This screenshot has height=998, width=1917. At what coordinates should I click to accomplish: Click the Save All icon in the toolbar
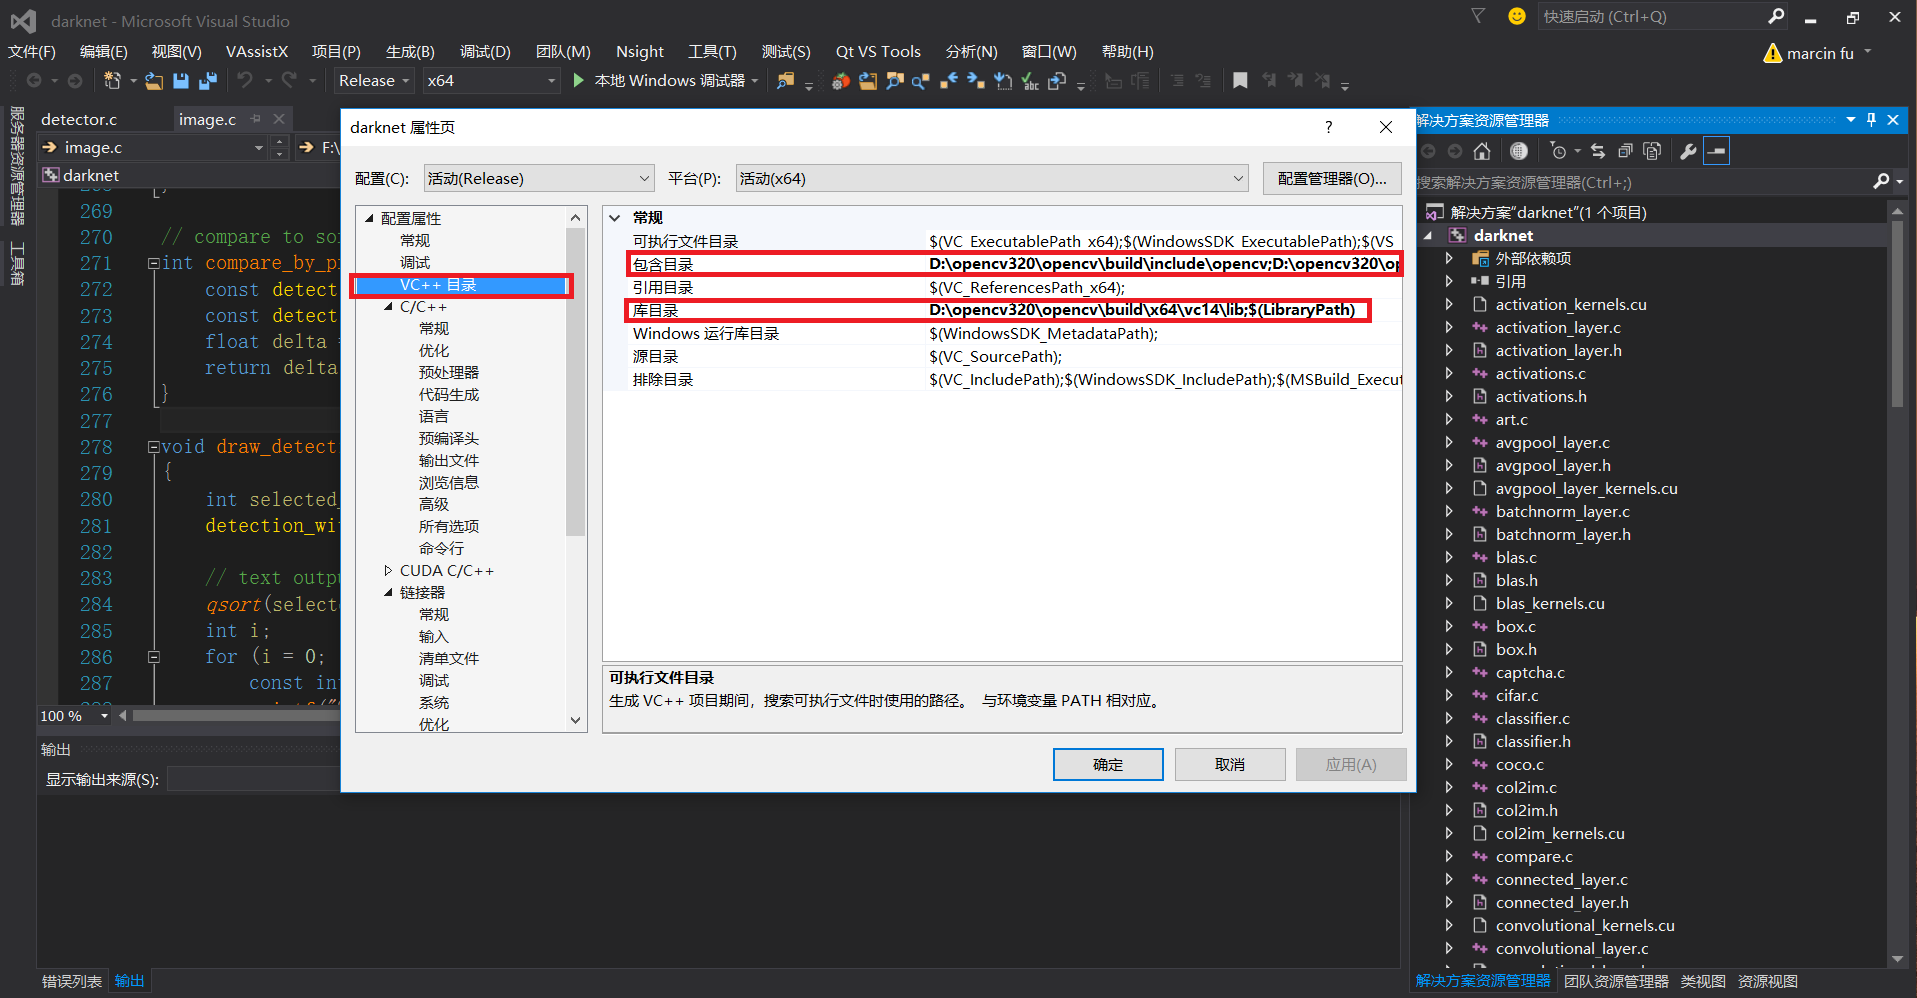(x=208, y=80)
